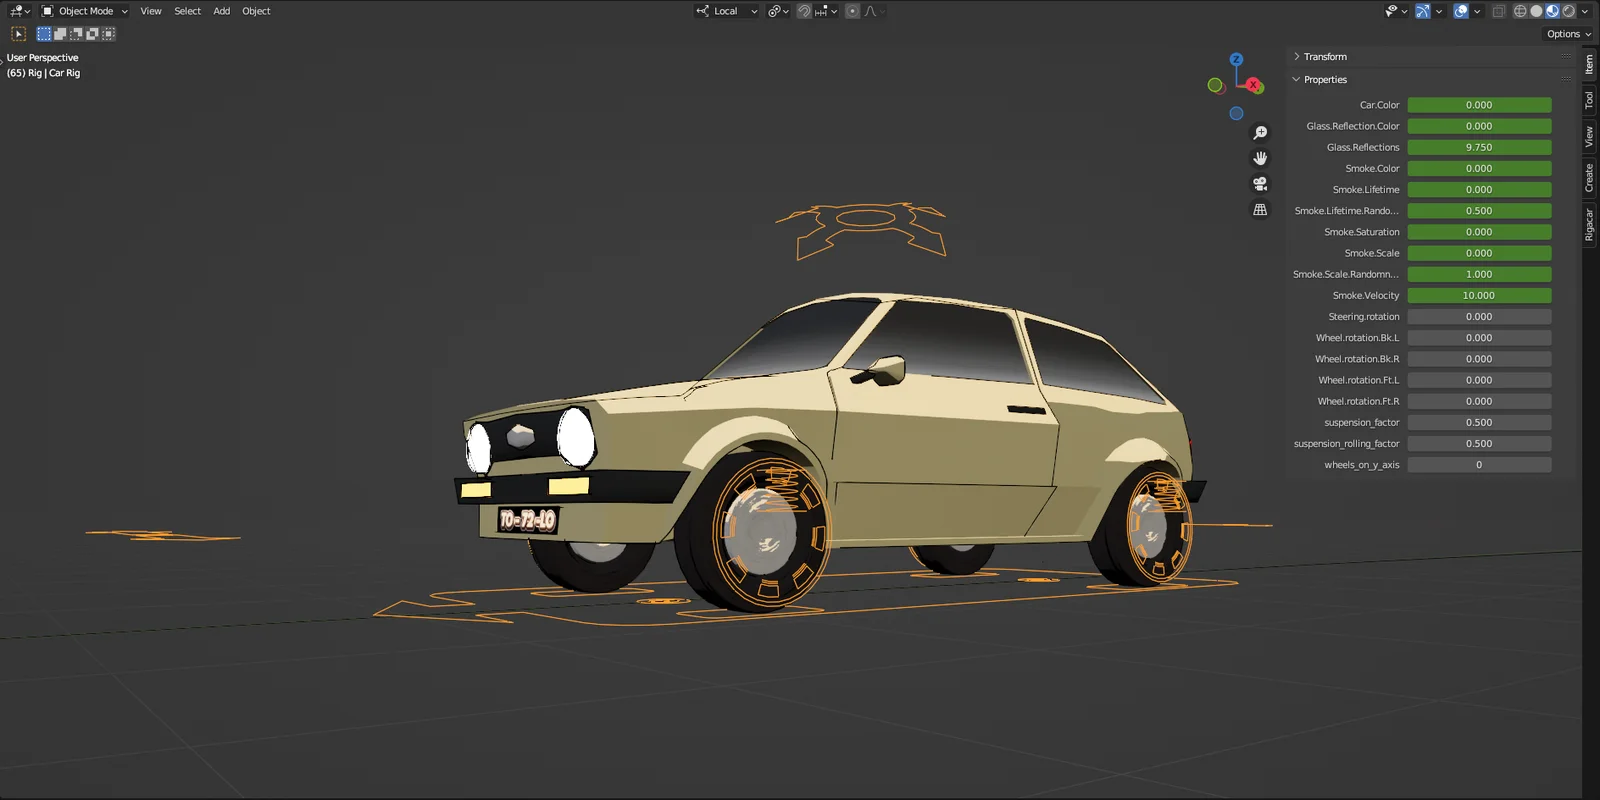
Task: Click the X axis on the navigation gizmo
Action: point(1253,85)
